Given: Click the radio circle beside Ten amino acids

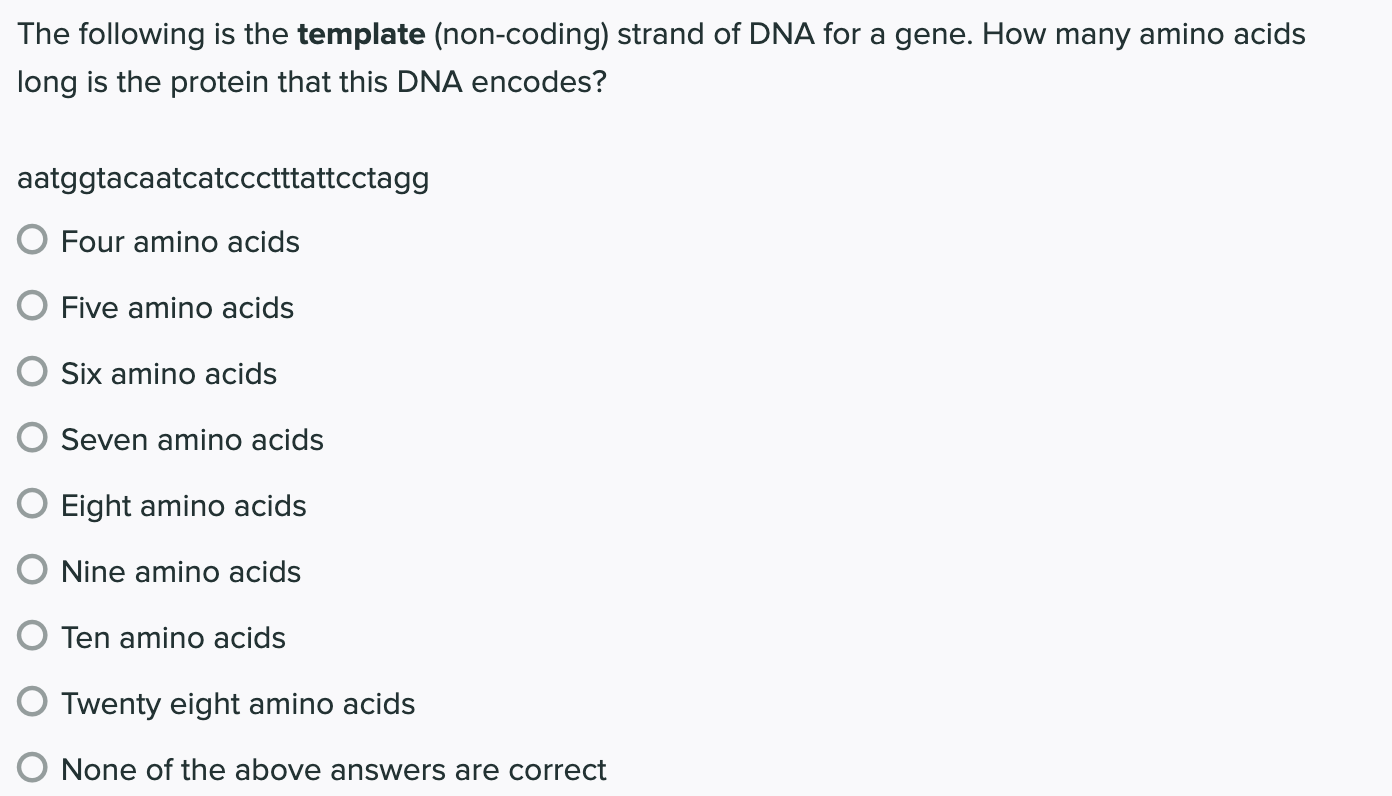Looking at the screenshot, I should [31, 635].
